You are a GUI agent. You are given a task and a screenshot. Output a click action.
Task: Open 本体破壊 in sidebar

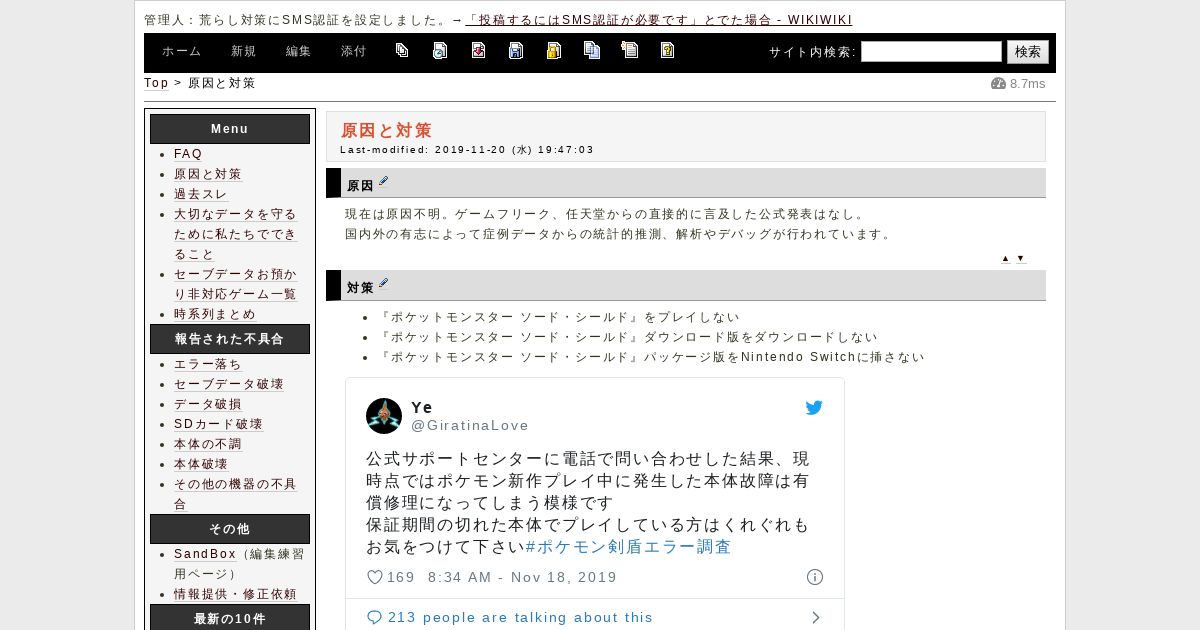(201, 464)
